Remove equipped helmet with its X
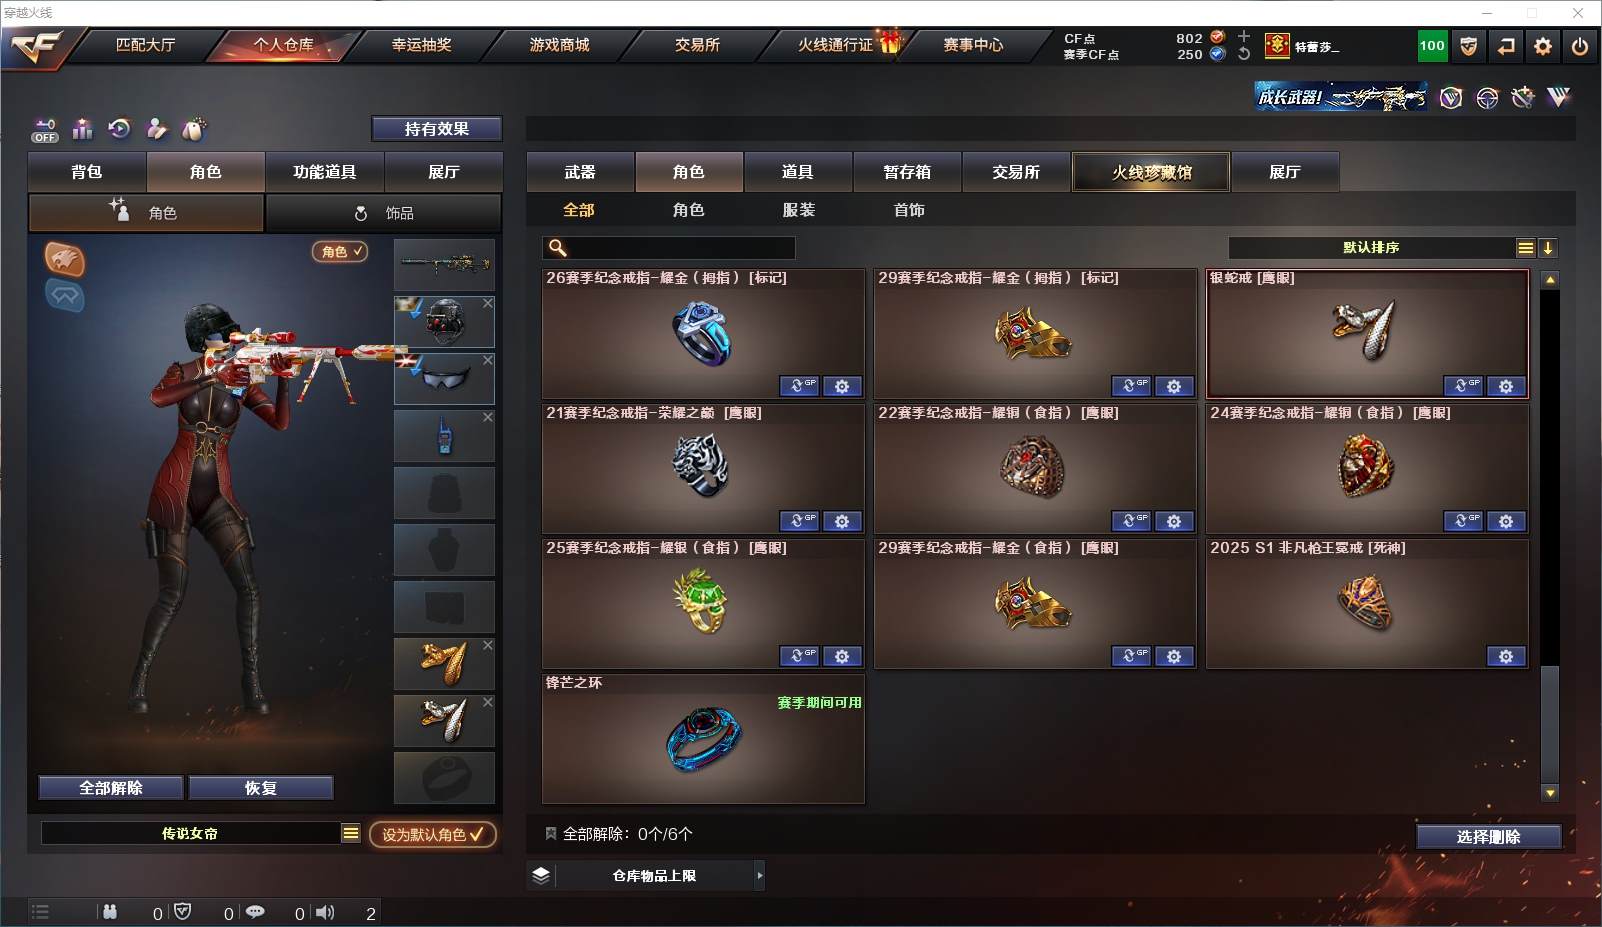Image resolution: width=1602 pixels, height=927 pixels. (x=488, y=303)
